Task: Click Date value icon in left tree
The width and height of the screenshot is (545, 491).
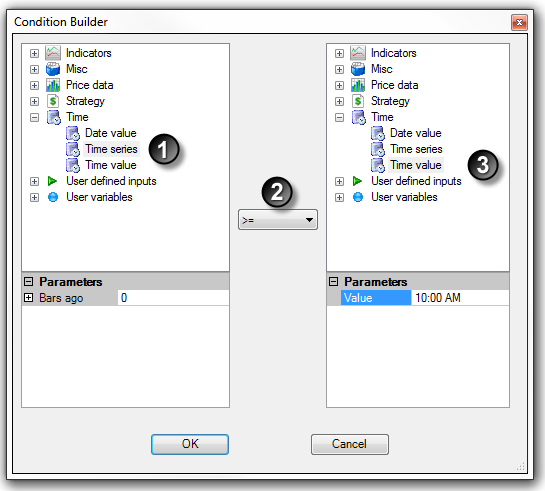Action: pos(73,133)
